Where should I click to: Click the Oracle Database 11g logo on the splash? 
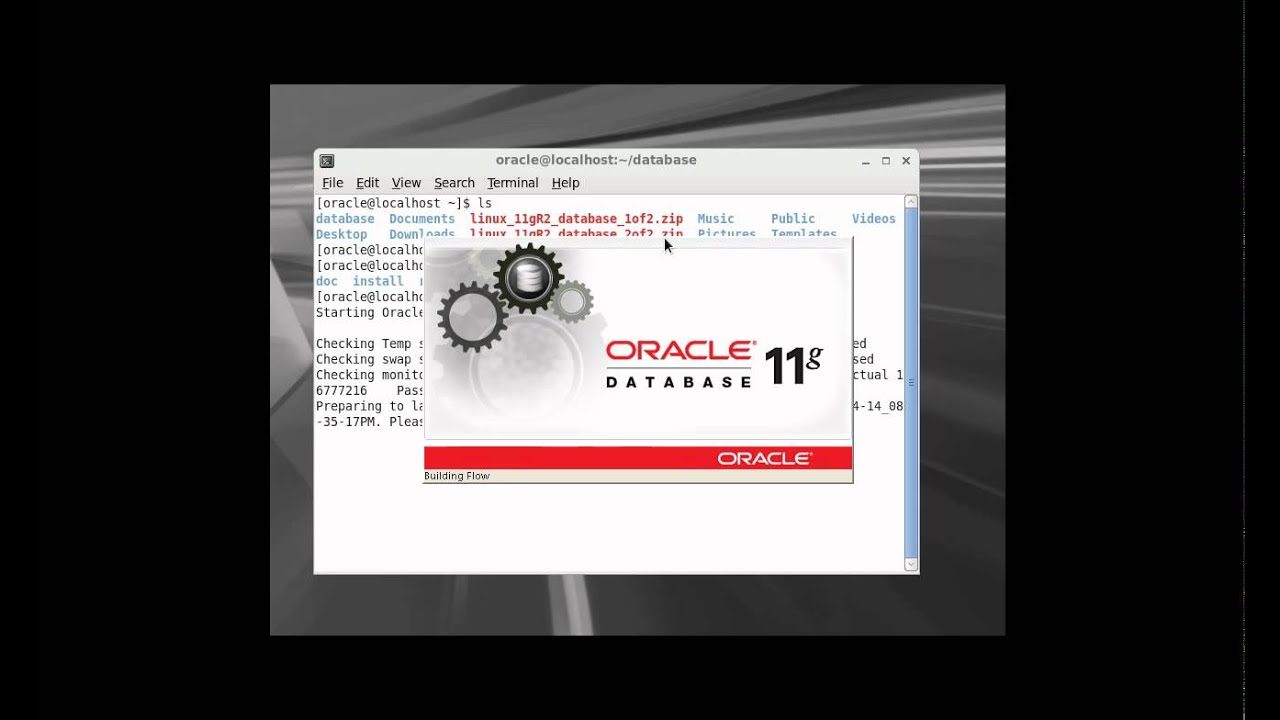714,364
